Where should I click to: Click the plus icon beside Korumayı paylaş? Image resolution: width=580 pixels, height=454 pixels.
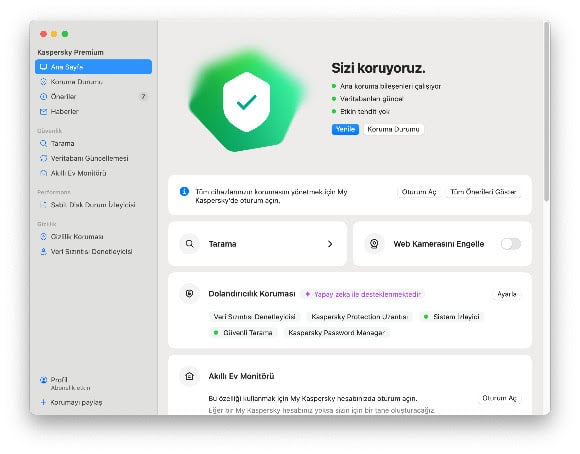pos(43,402)
